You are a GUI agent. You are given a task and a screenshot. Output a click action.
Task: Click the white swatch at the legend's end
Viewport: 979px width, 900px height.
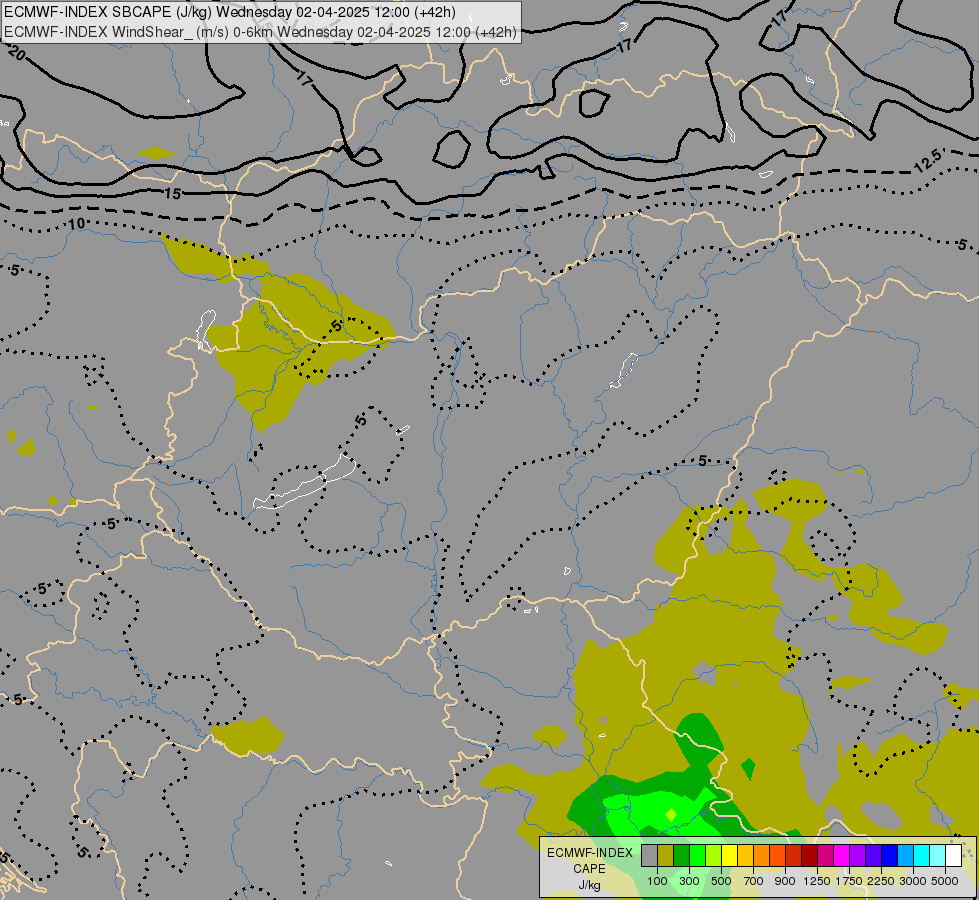tap(953, 856)
